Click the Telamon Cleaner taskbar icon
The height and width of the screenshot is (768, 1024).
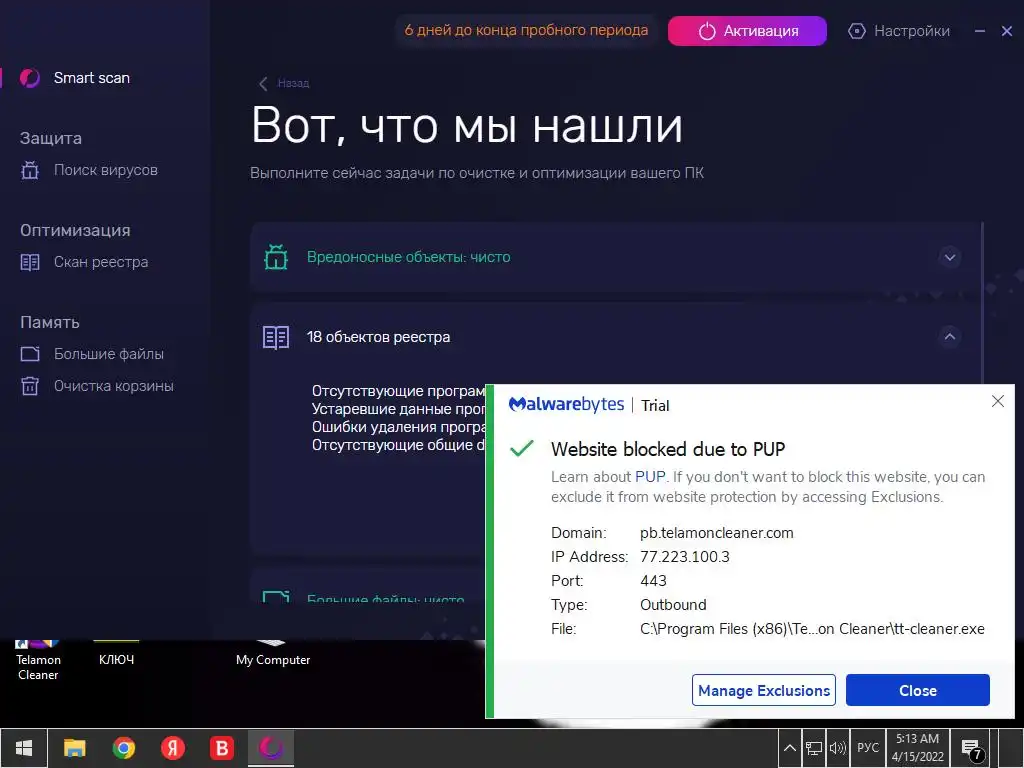(x=271, y=748)
